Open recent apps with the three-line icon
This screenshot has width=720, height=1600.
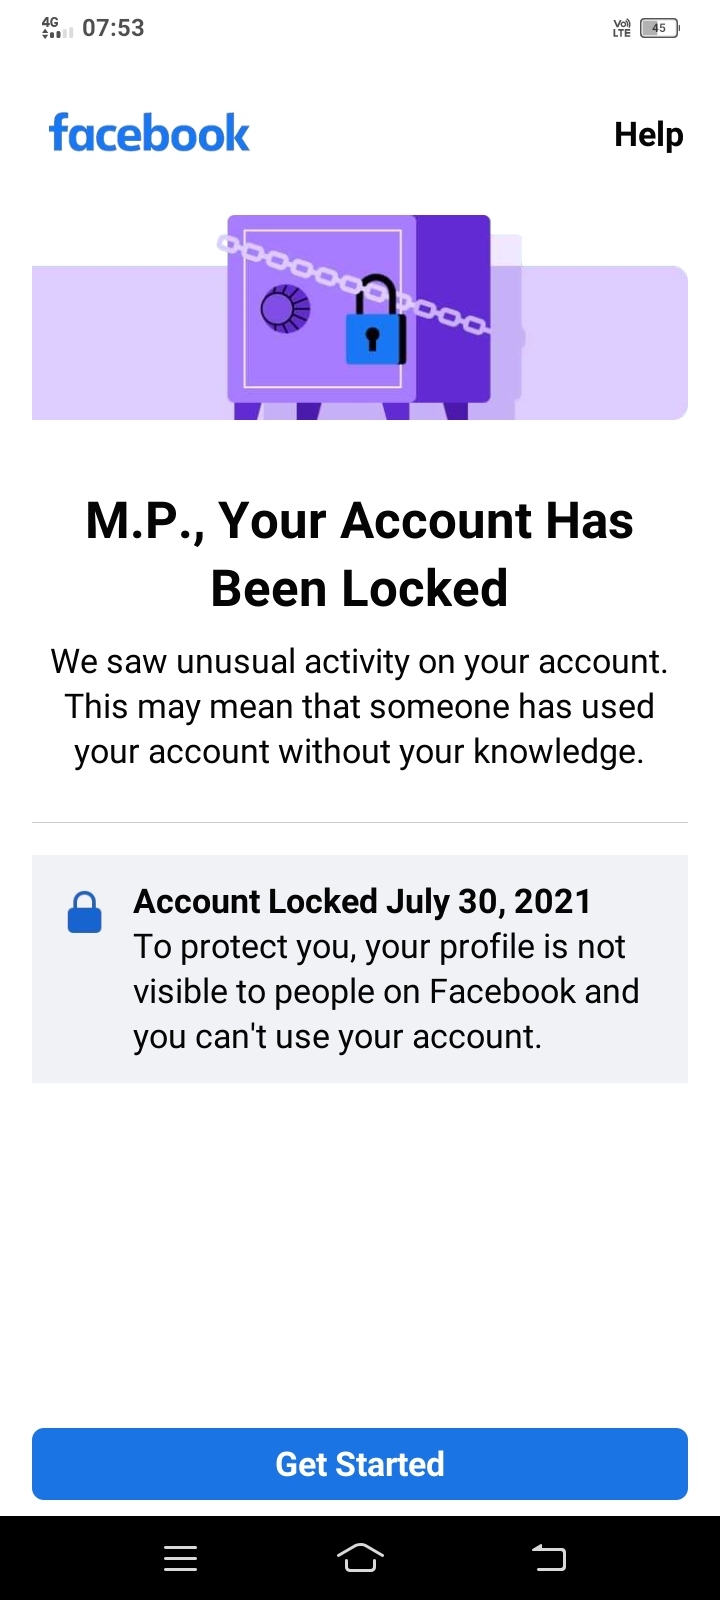point(180,1558)
